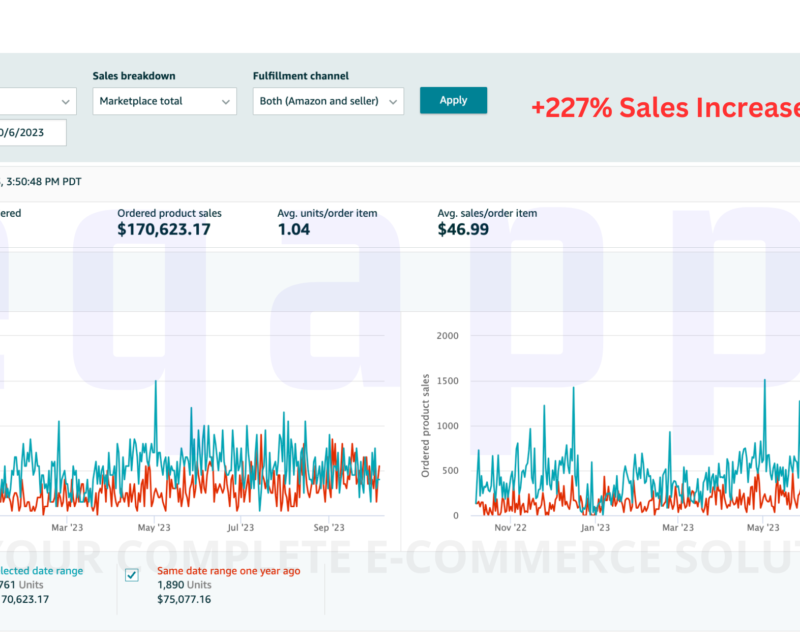The height and width of the screenshot is (640, 800).
Task: Click the Sep '23 label on left chart
Action: pos(329,527)
